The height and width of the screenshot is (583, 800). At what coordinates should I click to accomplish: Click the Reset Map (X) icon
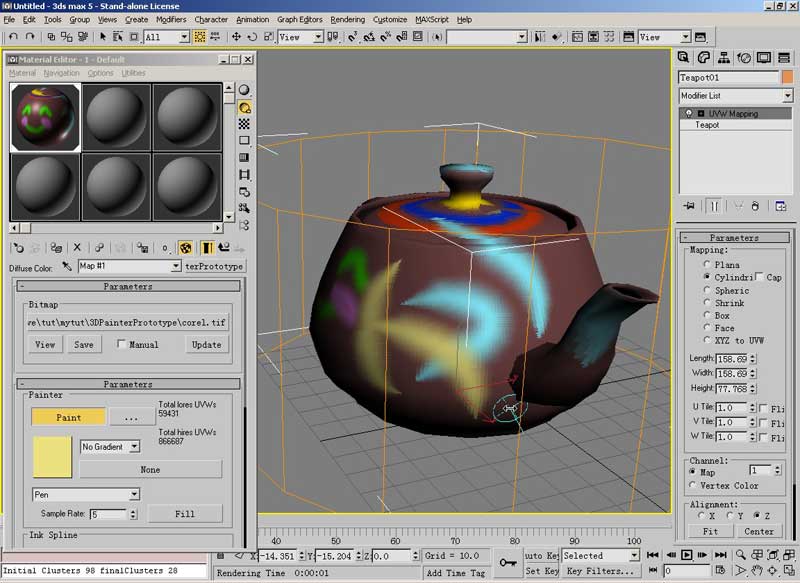[77, 248]
